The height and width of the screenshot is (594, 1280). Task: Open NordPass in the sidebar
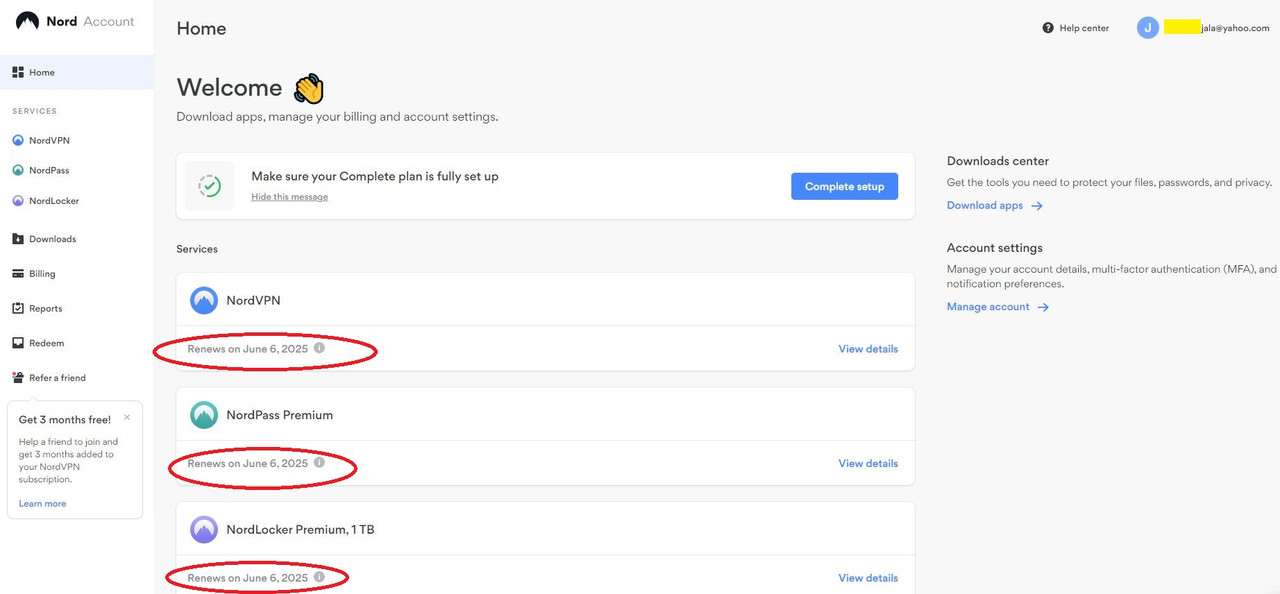(x=49, y=171)
